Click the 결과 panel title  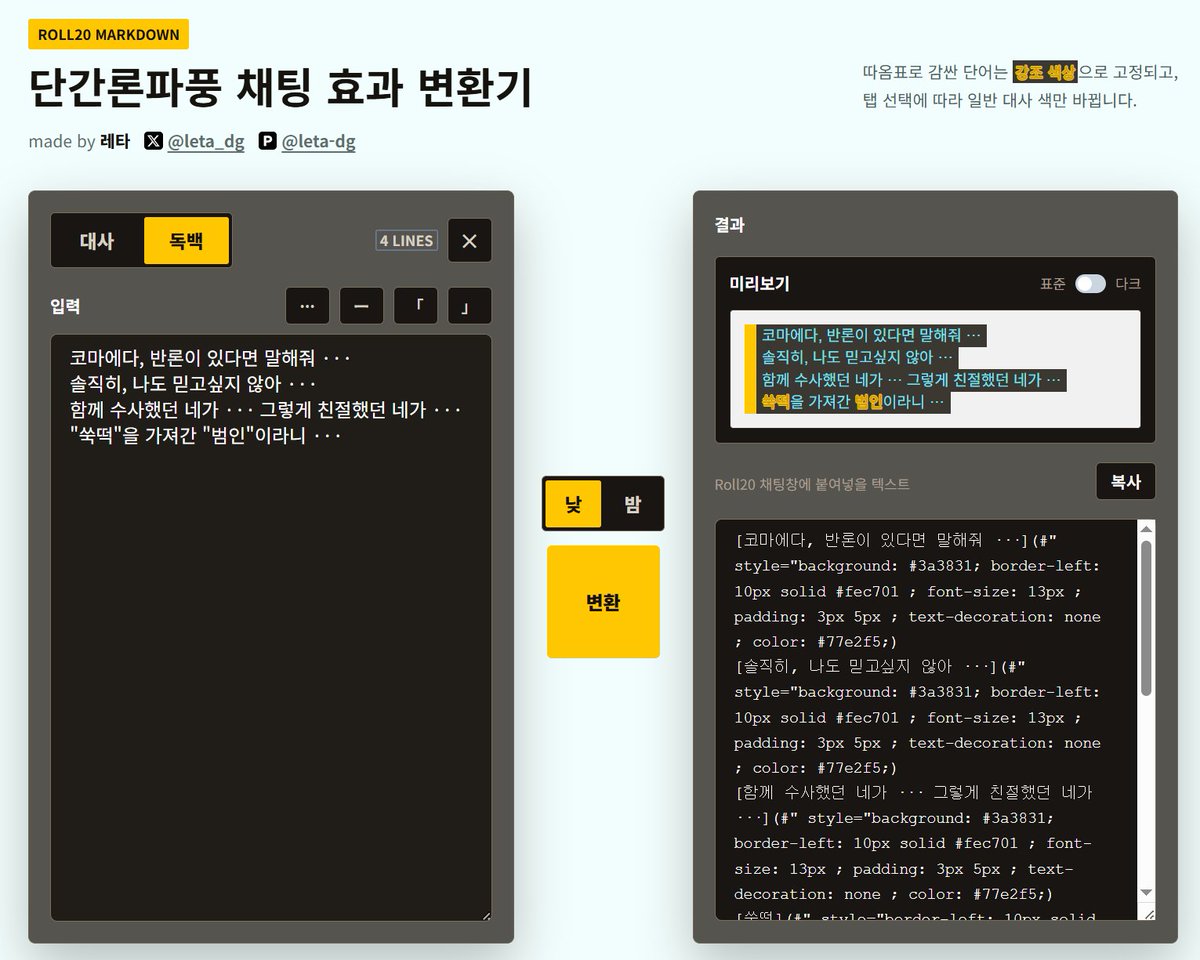coord(730,225)
